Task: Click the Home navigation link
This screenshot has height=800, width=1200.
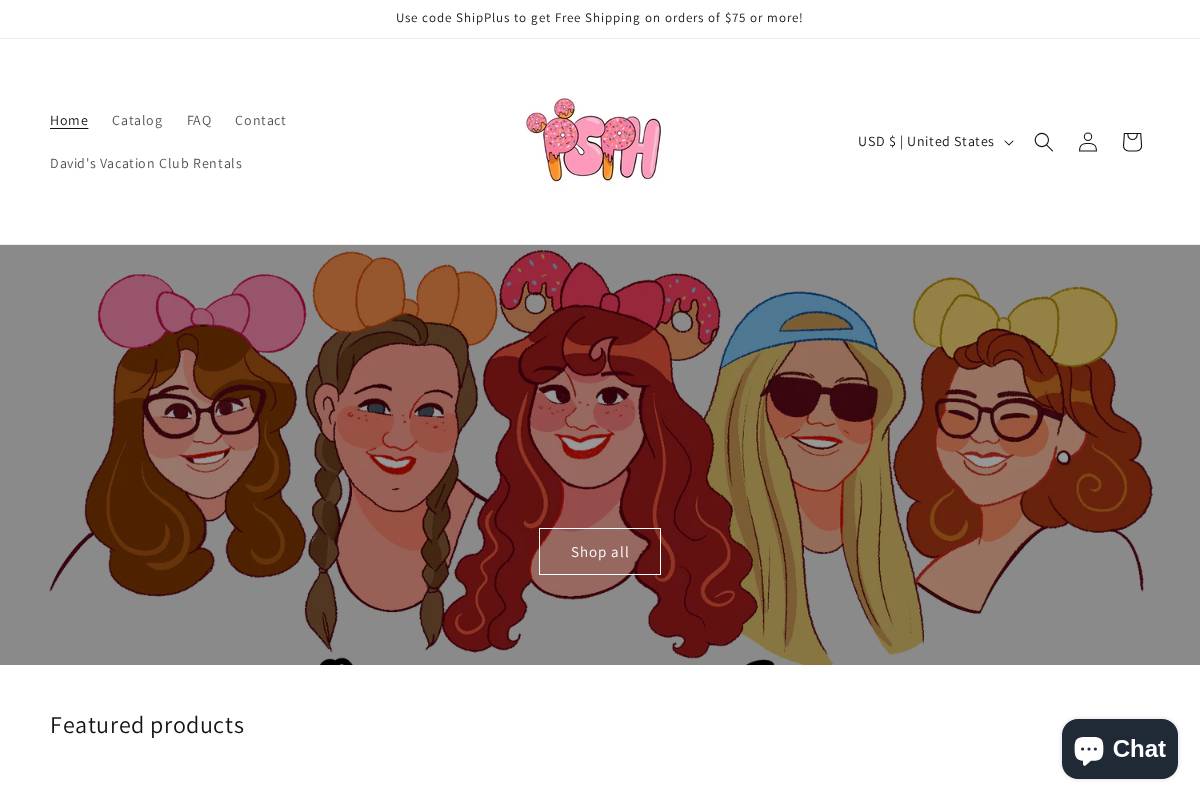Action: click(69, 120)
